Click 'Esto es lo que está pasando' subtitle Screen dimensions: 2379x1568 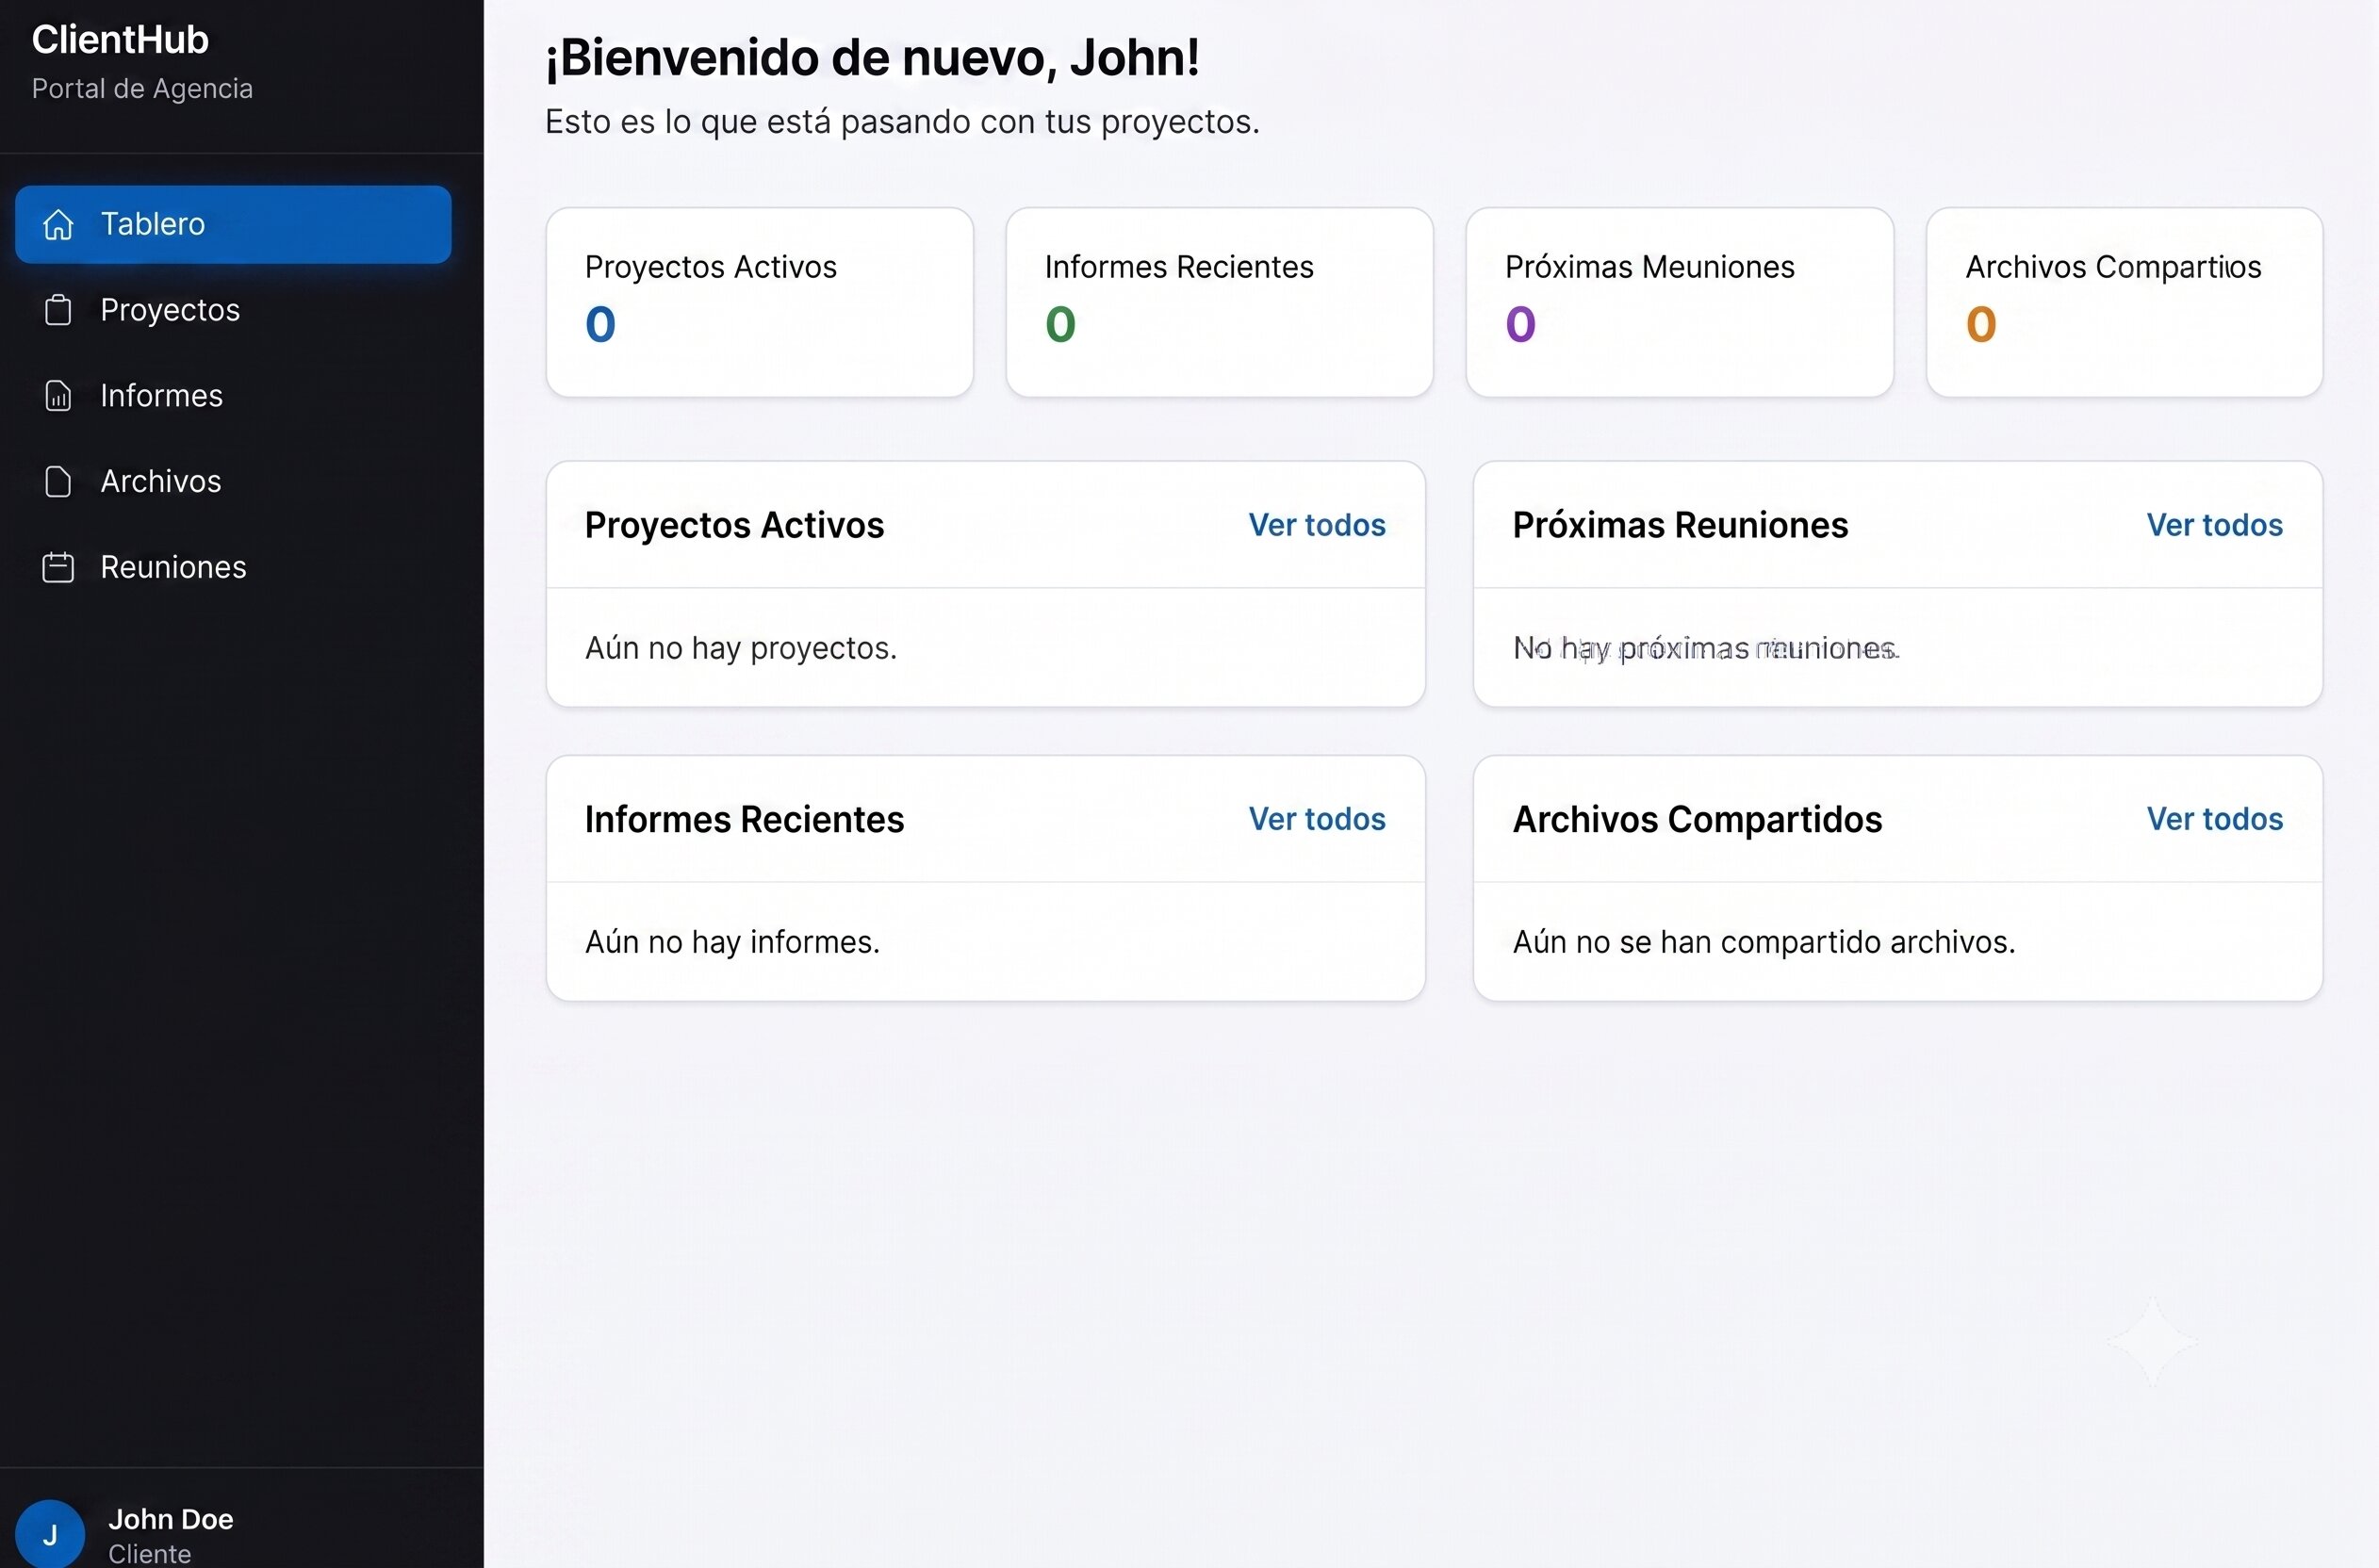(x=902, y=122)
